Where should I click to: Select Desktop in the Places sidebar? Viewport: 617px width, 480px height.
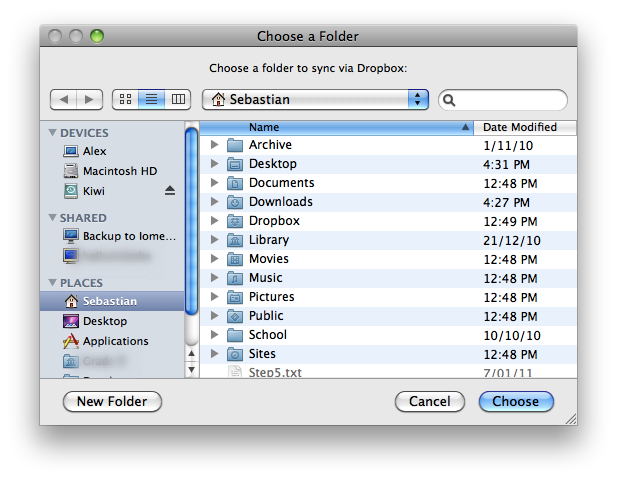point(105,321)
